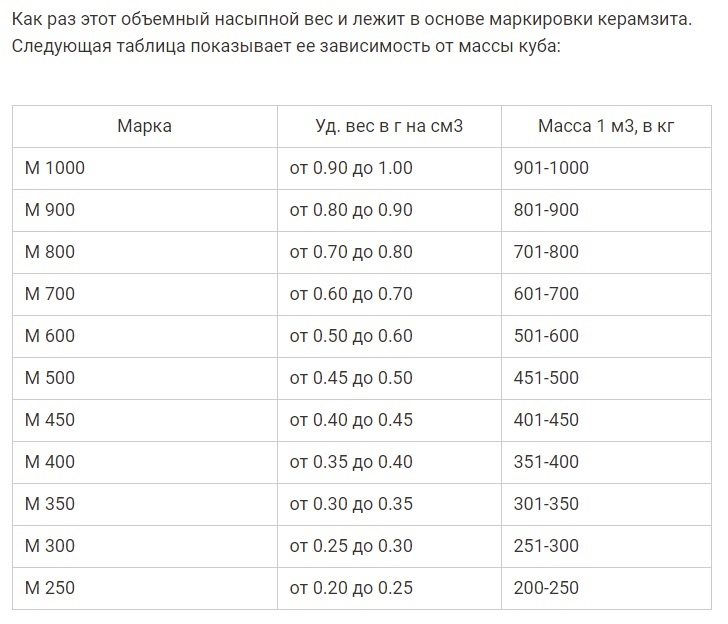
Task: Click the "от 0.20 до 0.25" cell
Action: coord(351,588)
